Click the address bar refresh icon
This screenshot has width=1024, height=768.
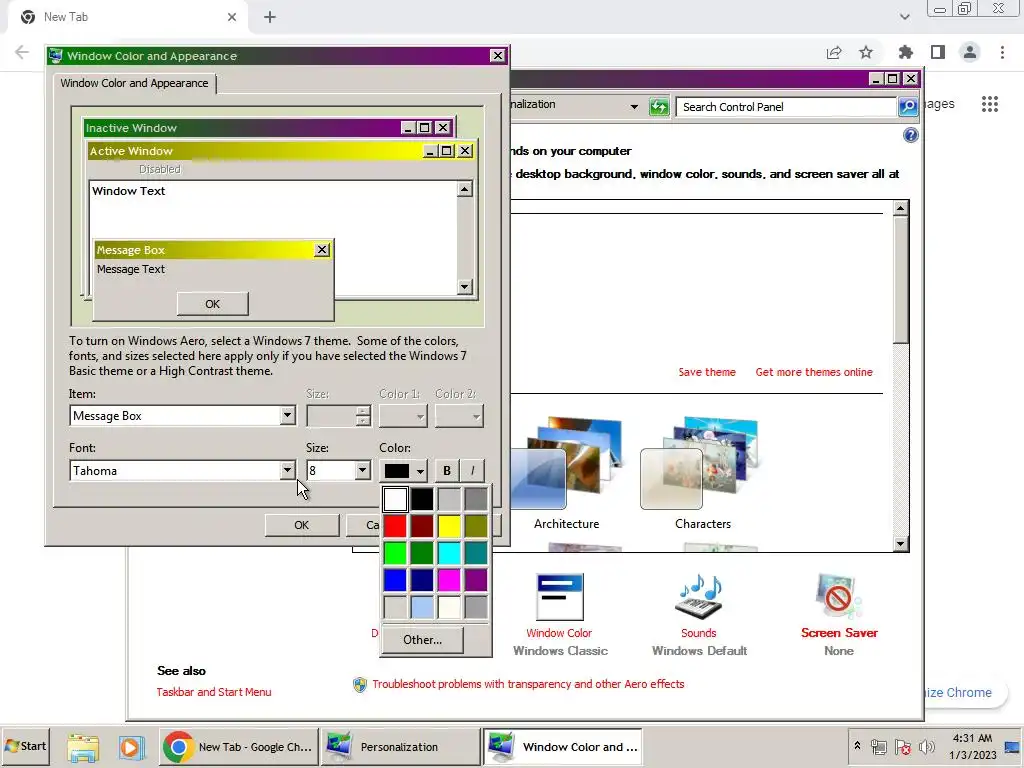[659, 107]
